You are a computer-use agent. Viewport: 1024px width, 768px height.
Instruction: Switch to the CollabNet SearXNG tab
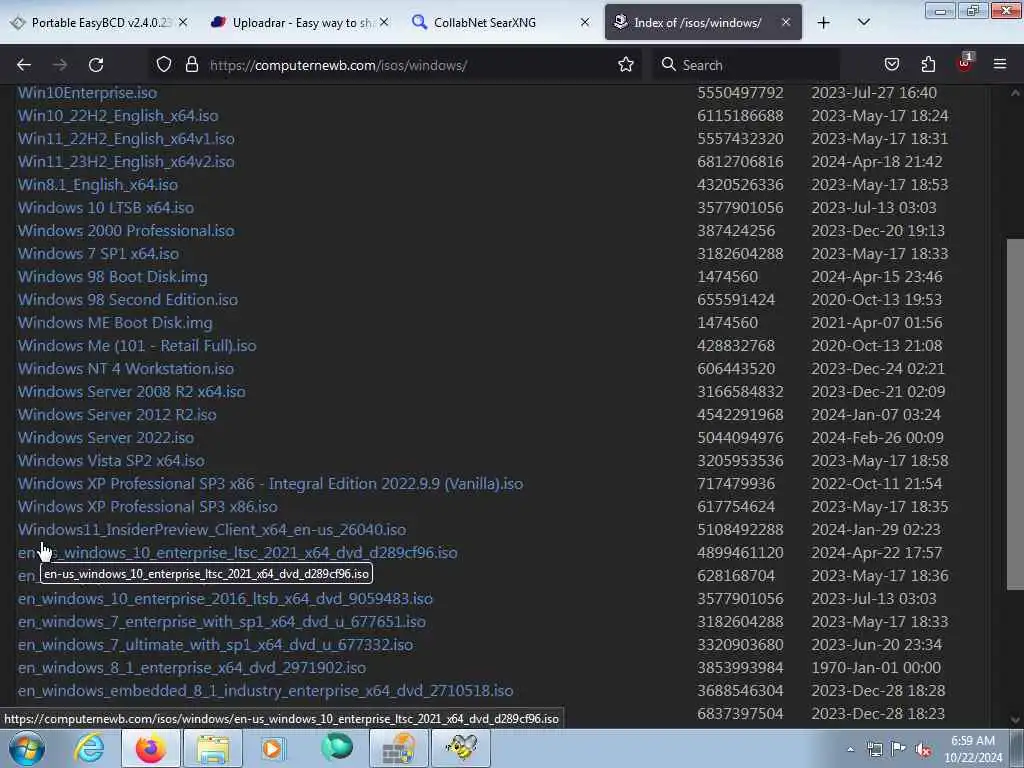click(x=502, y=23)
